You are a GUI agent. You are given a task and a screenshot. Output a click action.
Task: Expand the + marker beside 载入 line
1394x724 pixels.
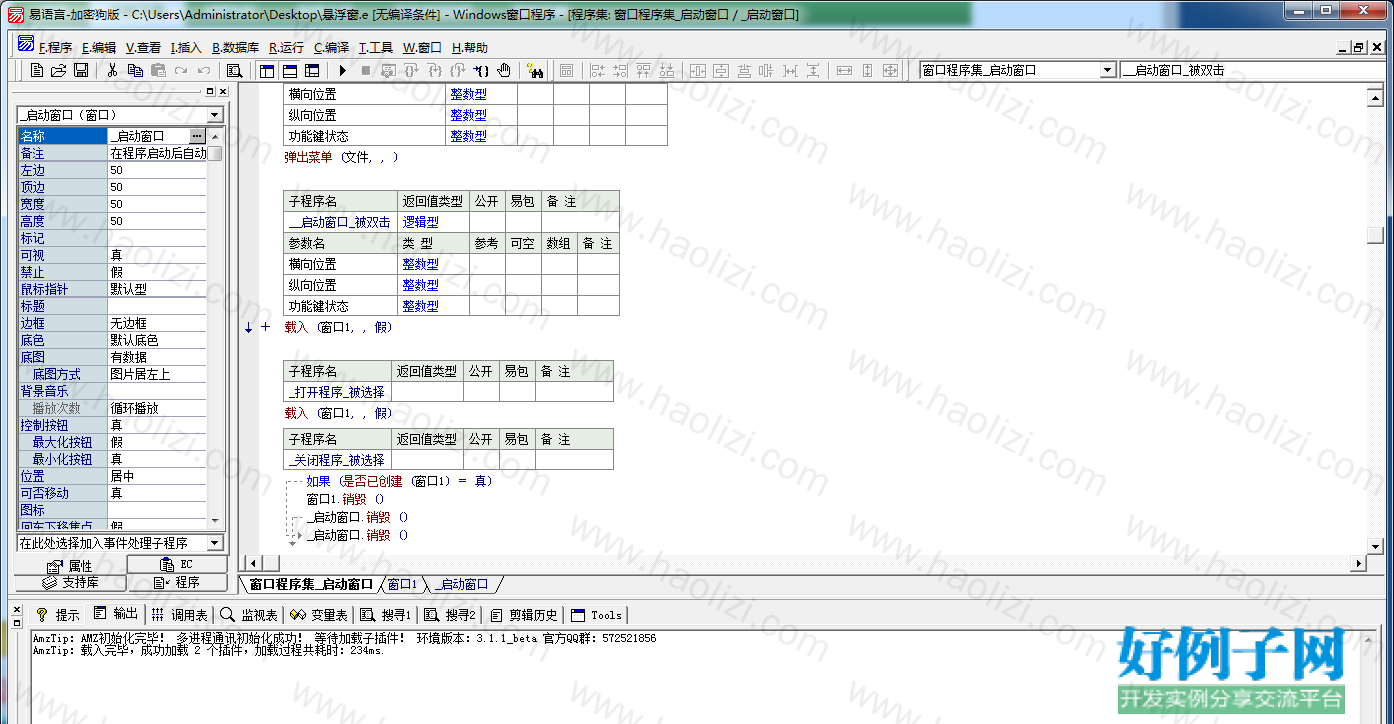[265, 327]
